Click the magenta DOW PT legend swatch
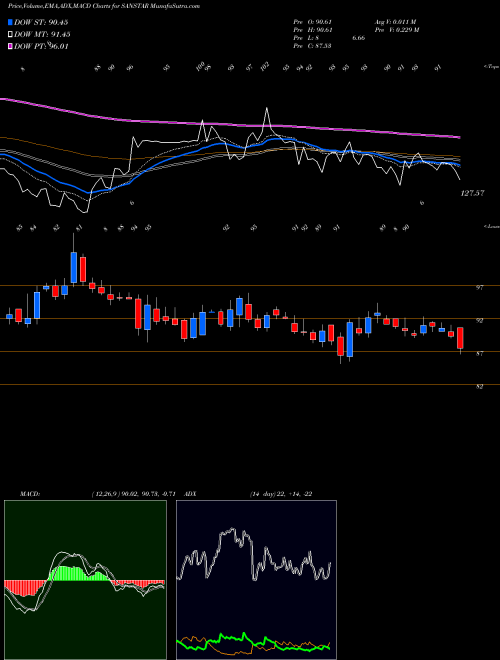The width and height of the screenshot is (500, 660). pyautogui.click(x=11, y=46)
